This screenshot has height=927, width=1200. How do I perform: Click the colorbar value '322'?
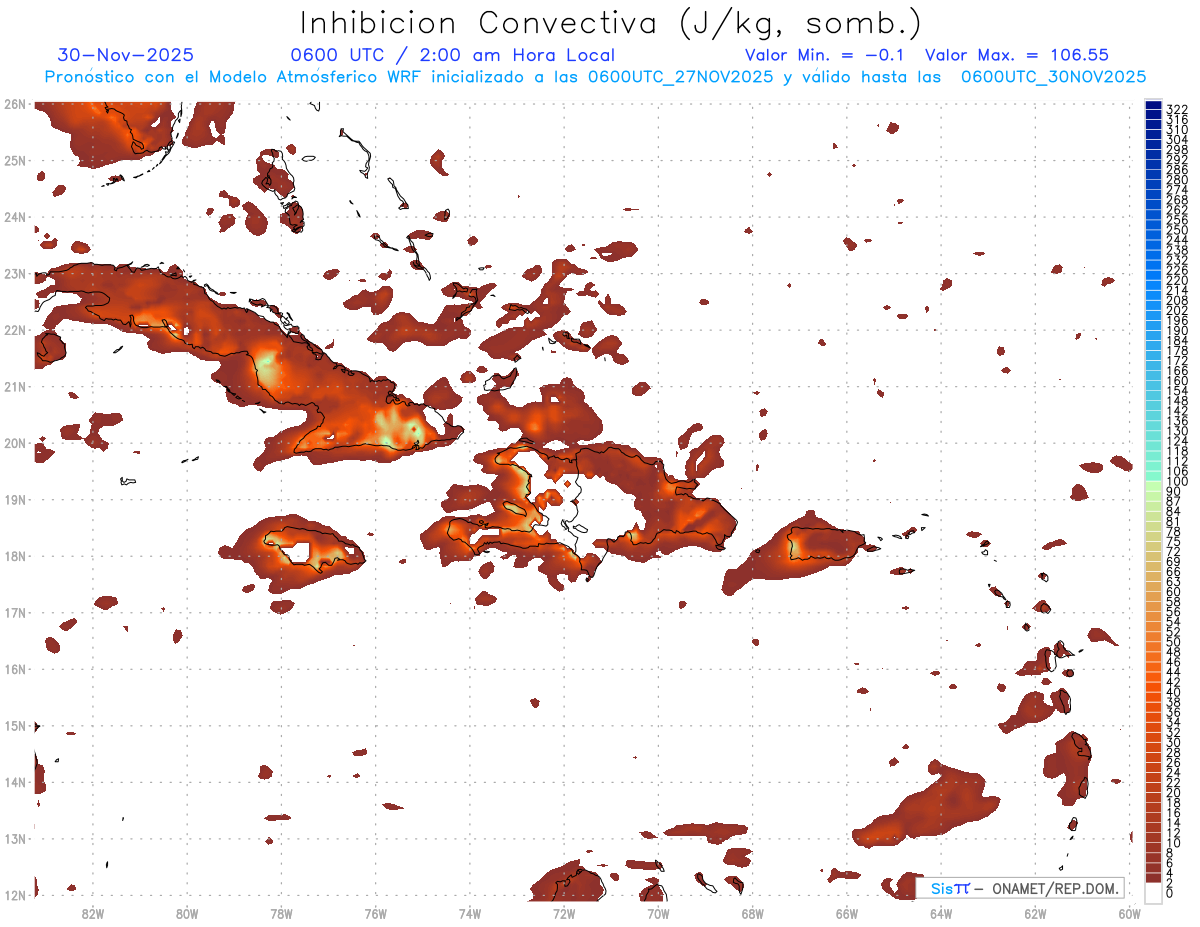[x=1177, y=109]
